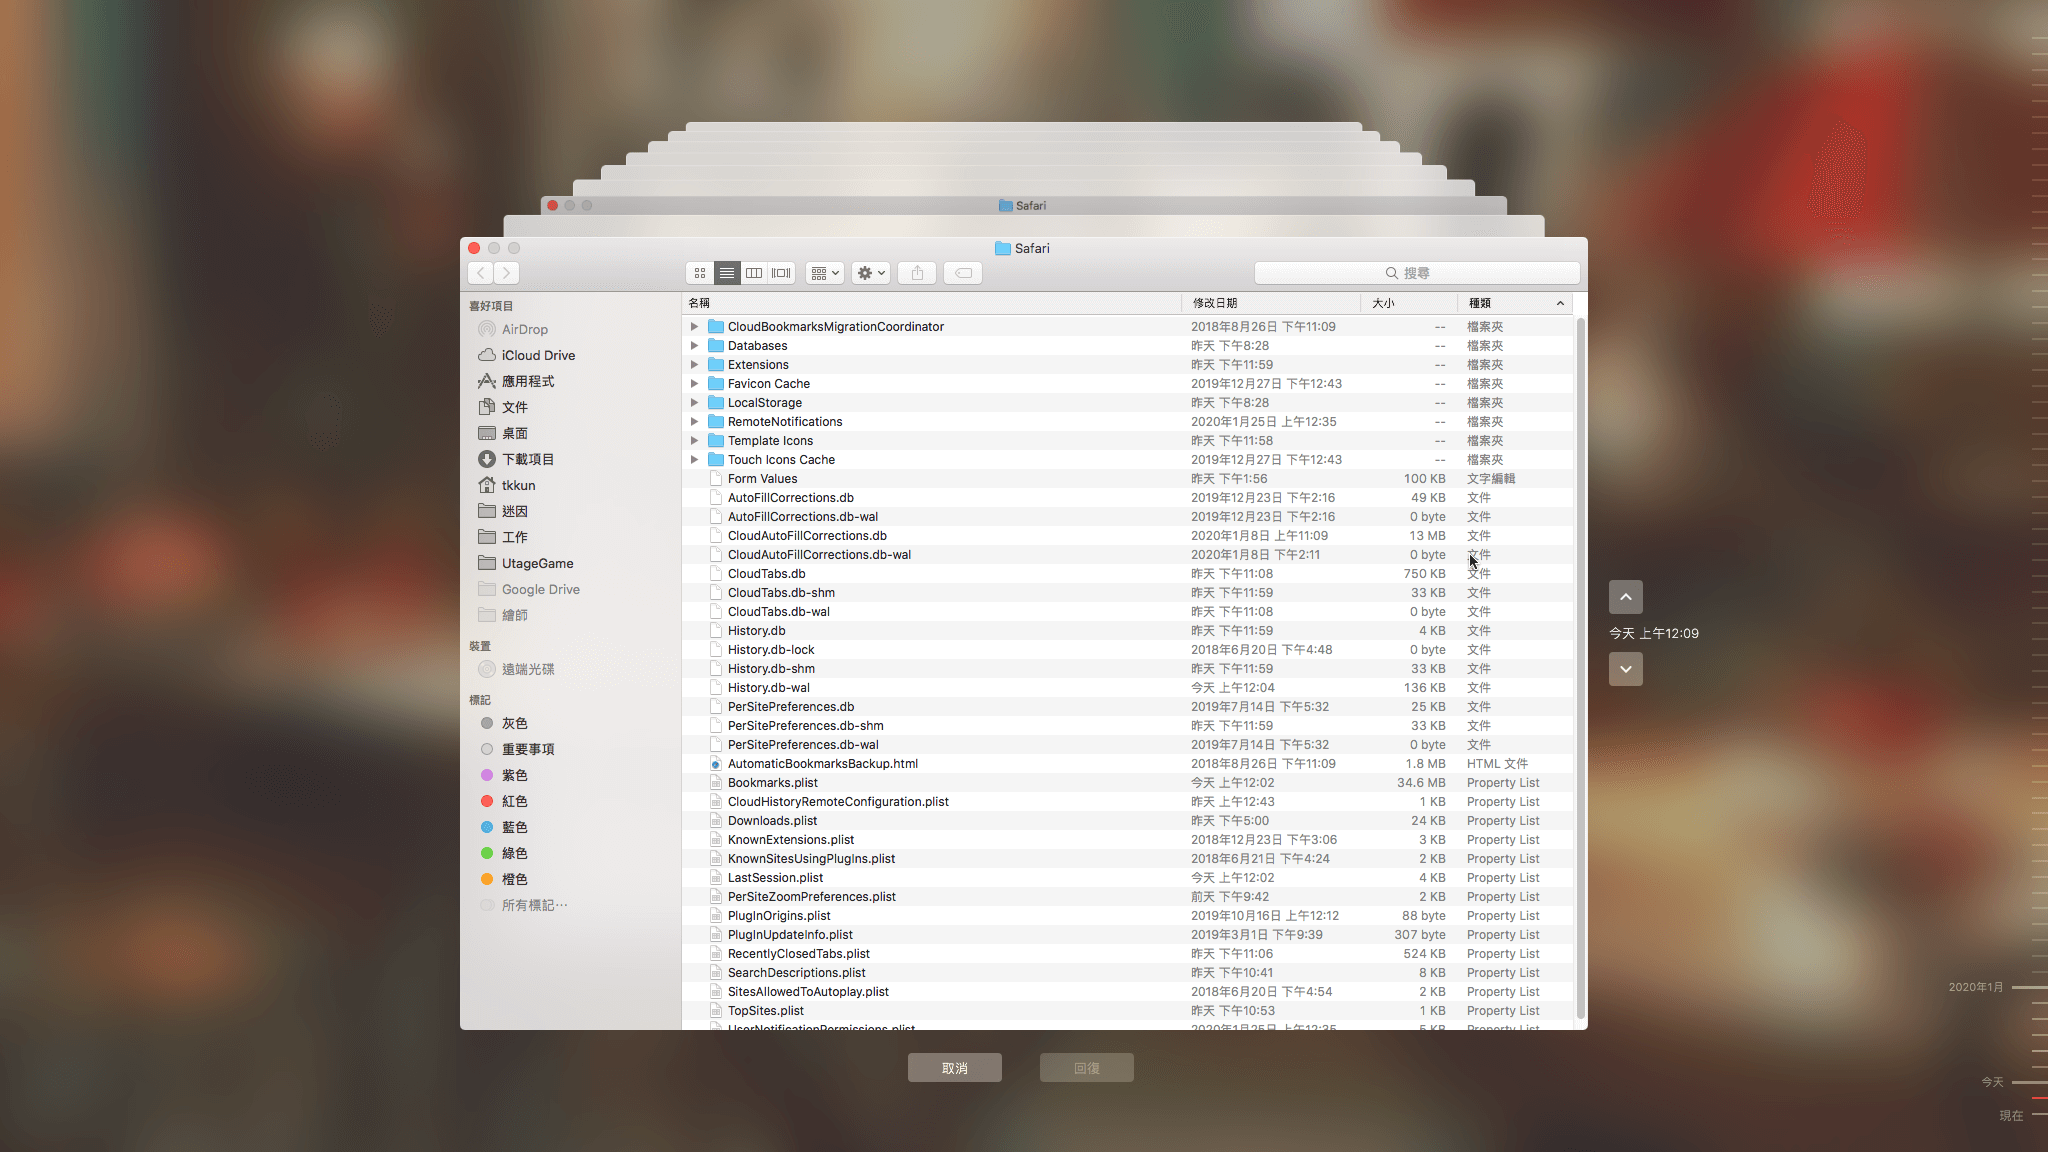The image size is (2048, 1152).
Task: Go to the earlier backup with up arrow
Action: click(1626, 597)
